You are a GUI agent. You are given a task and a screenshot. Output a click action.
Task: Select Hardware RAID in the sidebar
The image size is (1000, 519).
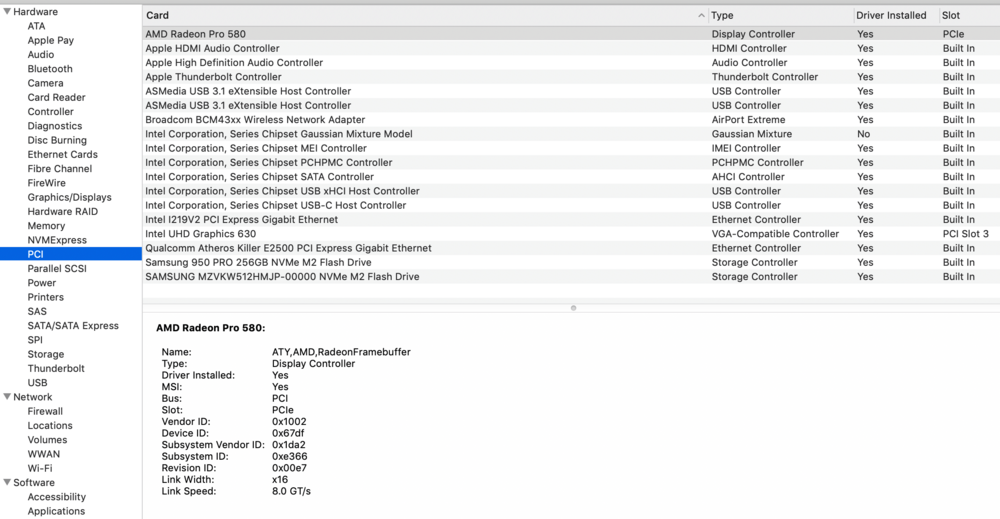pyautogui.click(x=62, y=212)
